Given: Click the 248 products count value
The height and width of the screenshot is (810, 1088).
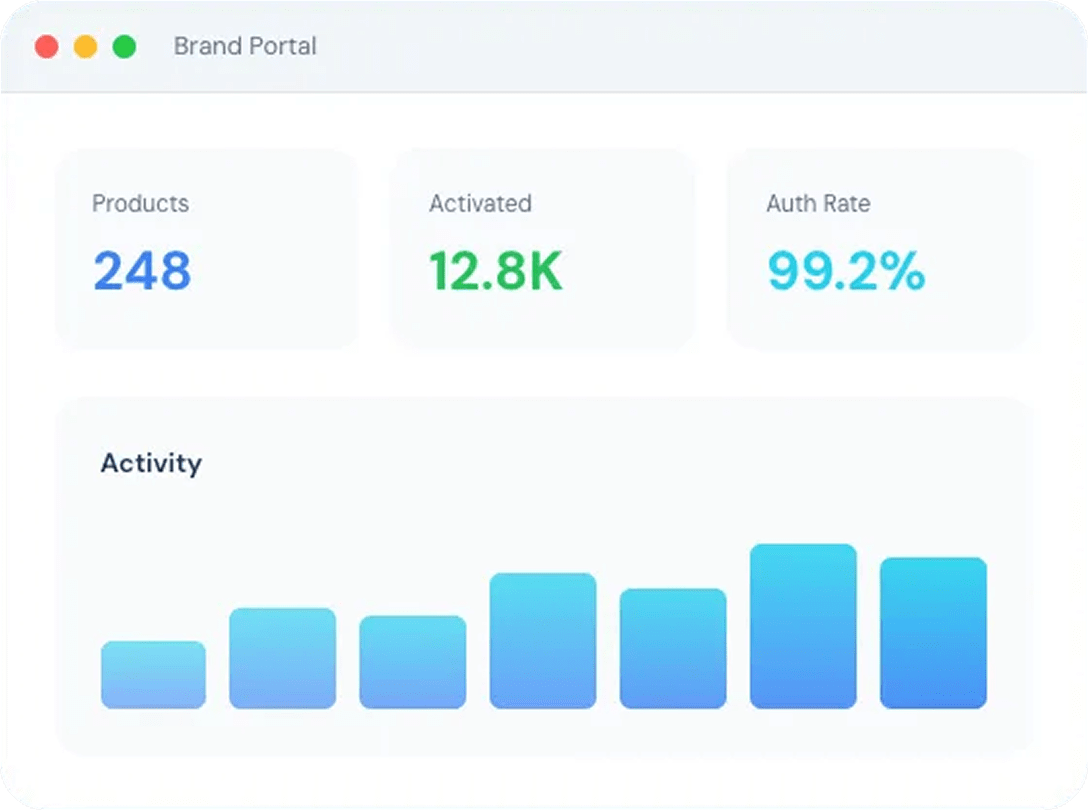Looking at the screenshot, I should (x=142, y=271).
